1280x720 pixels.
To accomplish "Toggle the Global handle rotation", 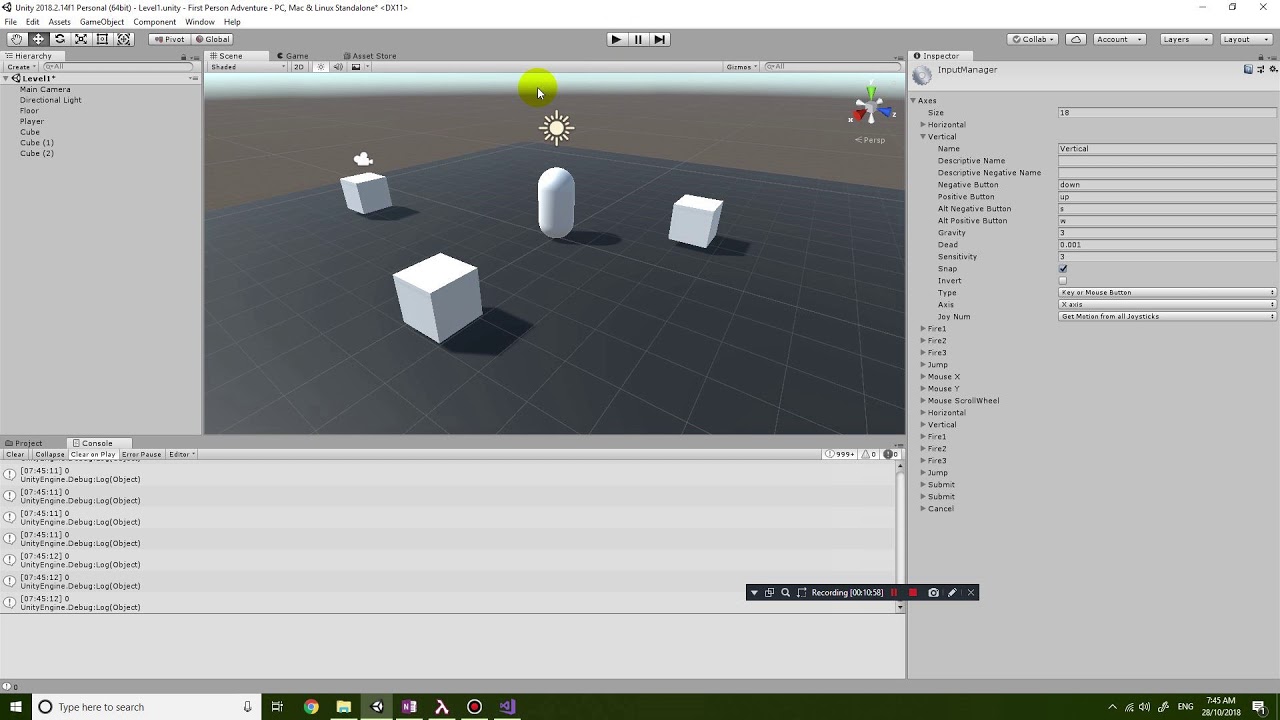I will pyautogui.click(x=212, y=39).
